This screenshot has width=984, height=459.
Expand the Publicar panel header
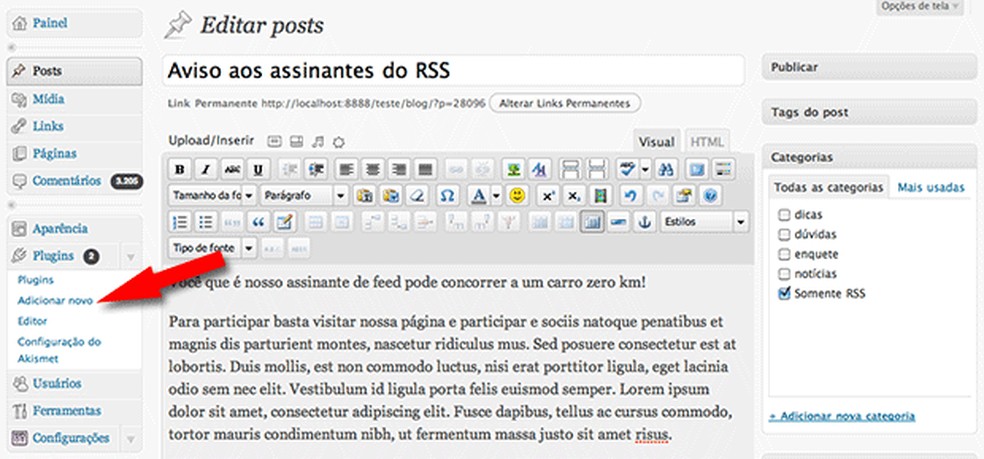point(870,67)
